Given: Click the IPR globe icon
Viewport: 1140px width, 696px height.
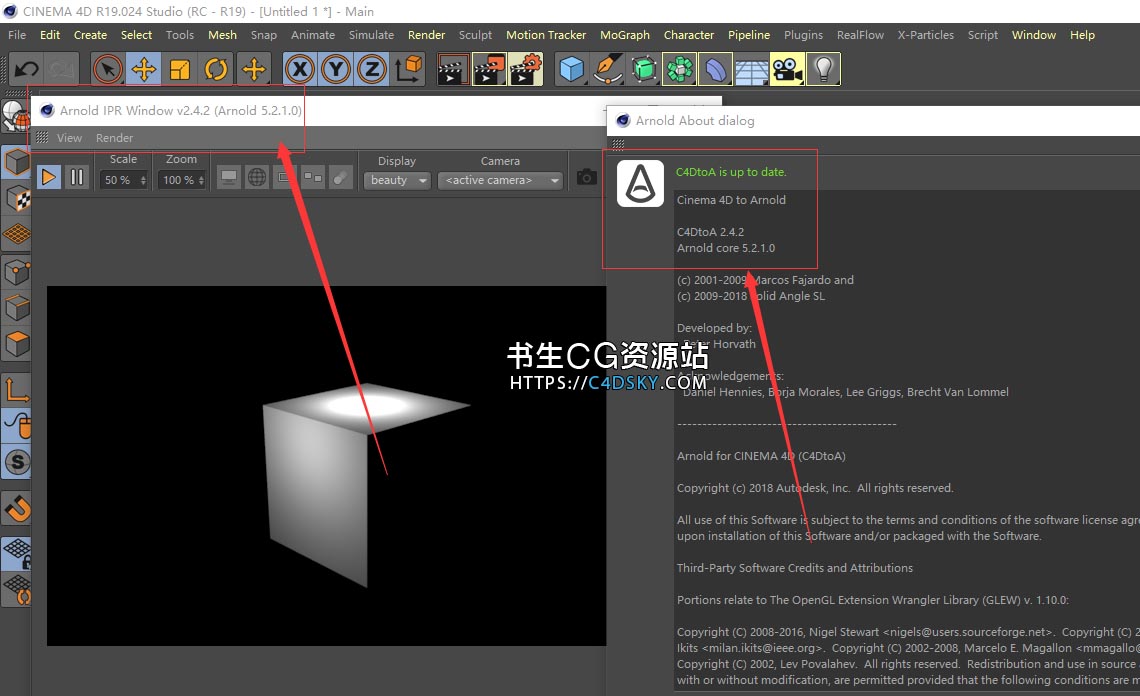Looking at the screenshot, I should coord(257,177).
